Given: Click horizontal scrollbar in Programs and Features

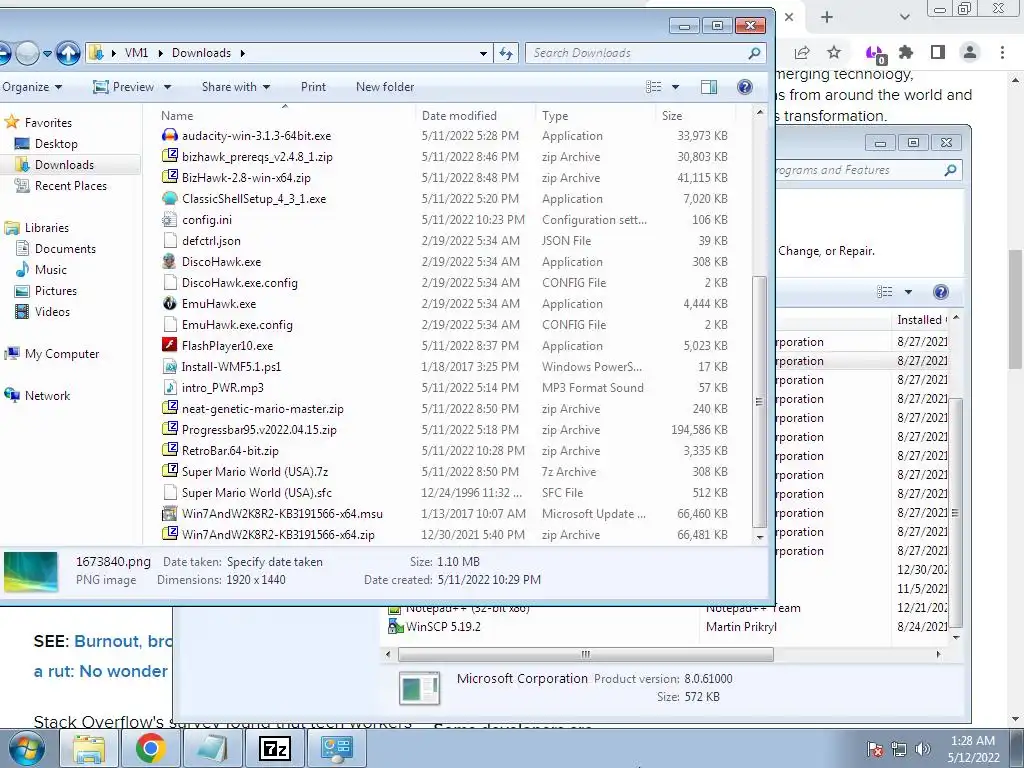Looking at the screenshot, I should pyautogui.click(x=586, y=654).
